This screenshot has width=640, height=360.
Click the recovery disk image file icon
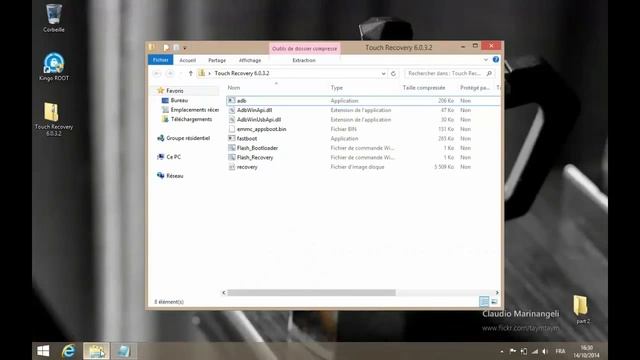coord(231,167)
